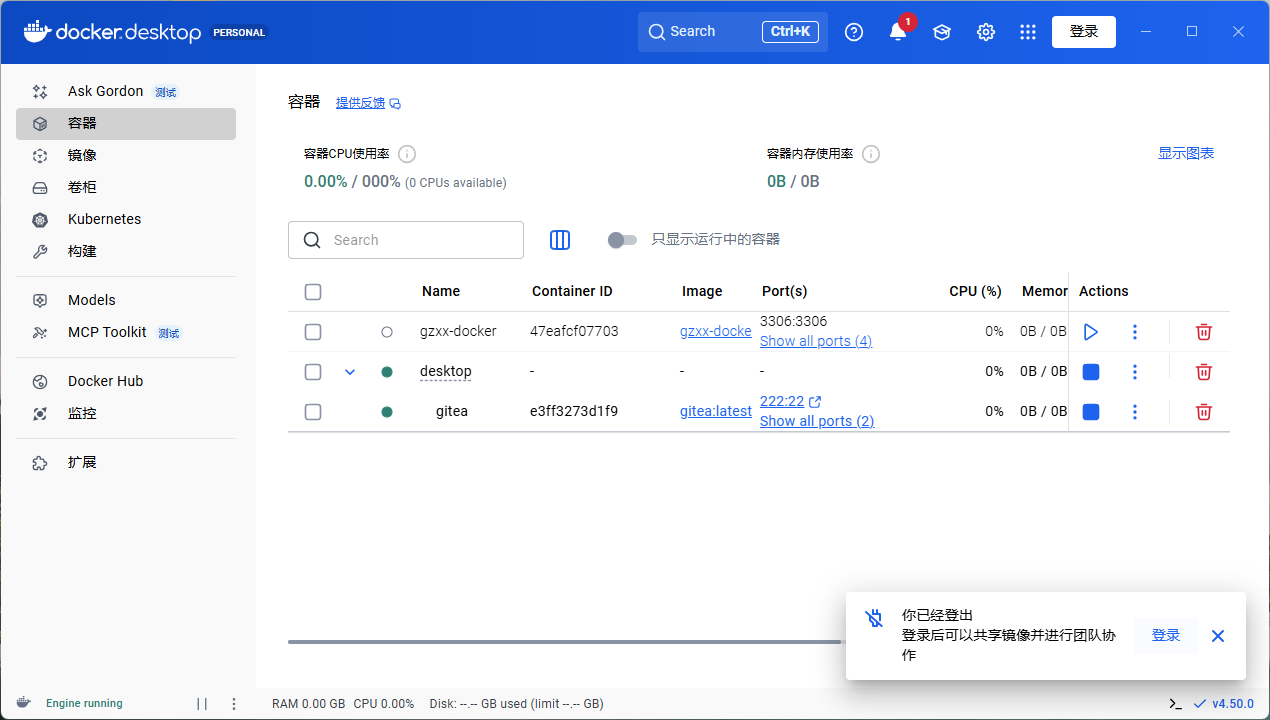1270x720 pixels.
Task: Click info icon beside 容器CPU使用率
Action: [x=407, y=154]
